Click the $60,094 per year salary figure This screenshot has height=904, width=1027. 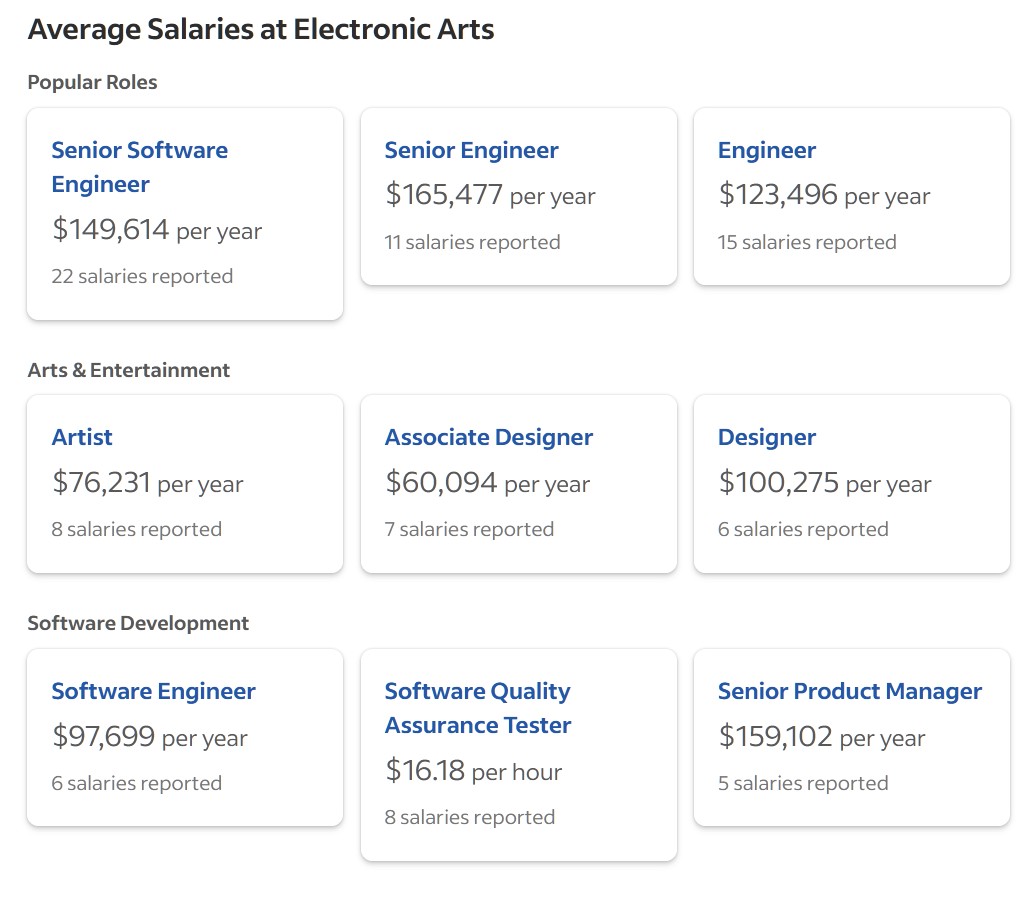coord(488,483)
